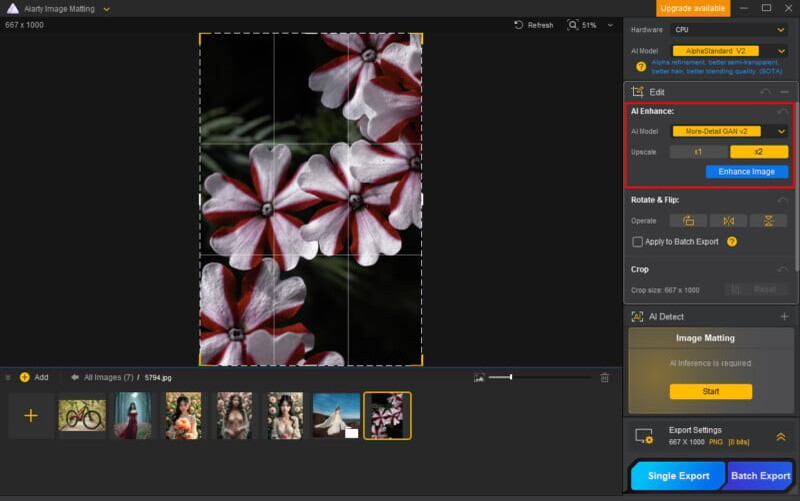
Task: Click the Enhance Image button
Action: point(746,172)
